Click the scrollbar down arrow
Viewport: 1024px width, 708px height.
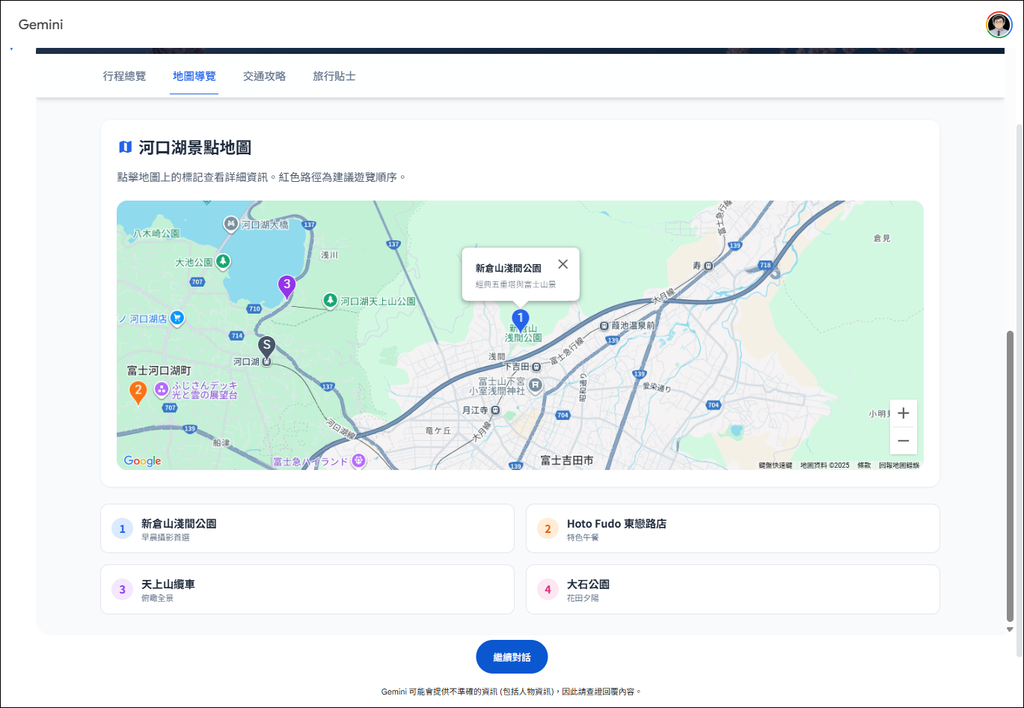pyautogui.click(x=1010, y=630)
